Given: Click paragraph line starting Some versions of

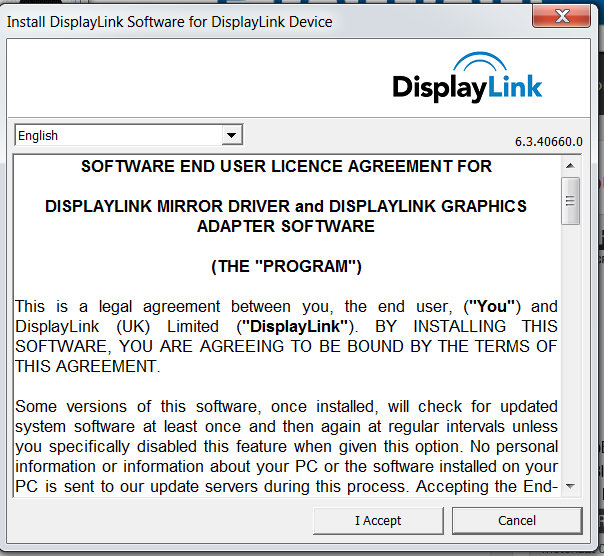Looking at the screenshot, I should point(286,407).
